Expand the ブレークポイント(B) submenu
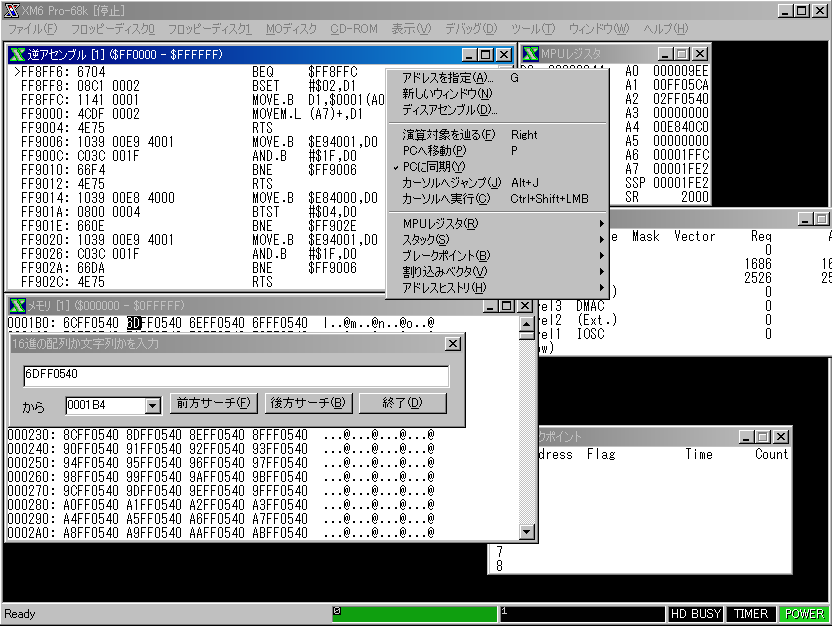The width and height of the screenshot is (832, 626). point(497,256)
